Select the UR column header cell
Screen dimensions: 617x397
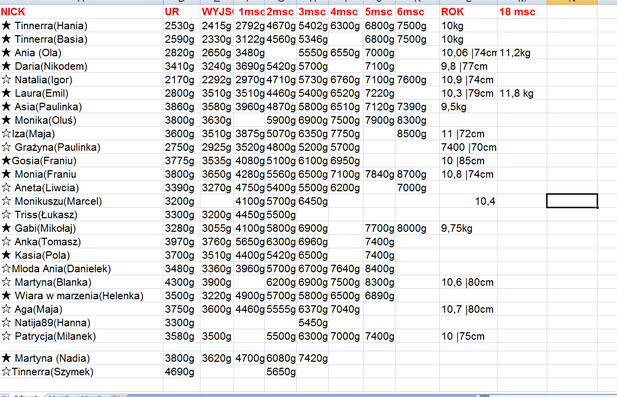[181, 12]
